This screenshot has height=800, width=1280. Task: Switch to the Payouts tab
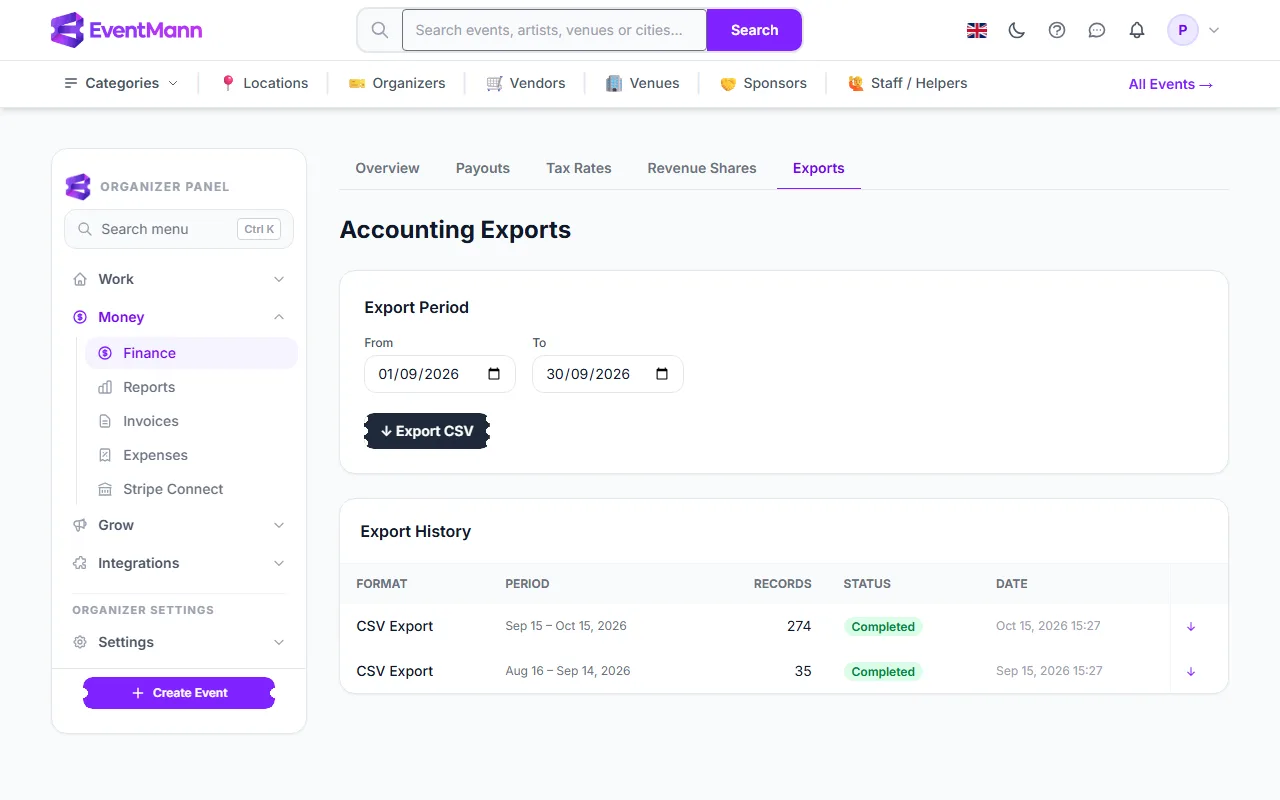click(483, 168)
